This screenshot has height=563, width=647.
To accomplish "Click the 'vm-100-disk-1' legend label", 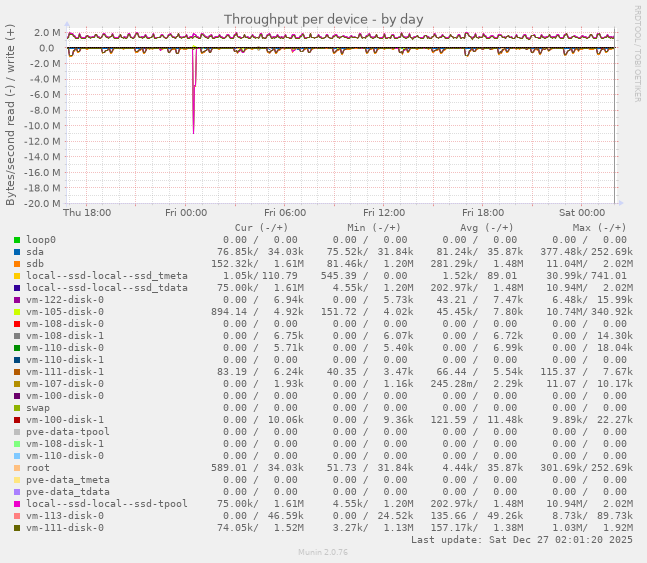I will [65, 420].
